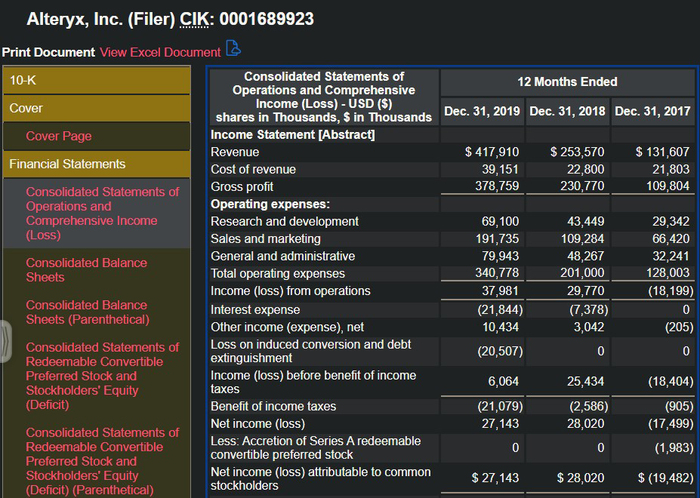700x498 pixels.
Task: Open Stockholders' Equity (Deficit) statement without Parenthetical
Action: click(102, 376)
